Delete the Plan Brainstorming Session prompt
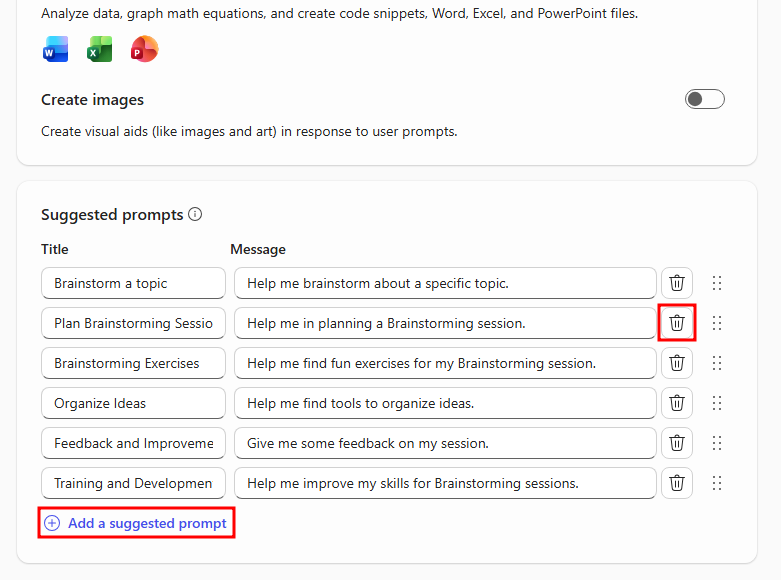This screenshot has width=781, height=580. (677, 323)
